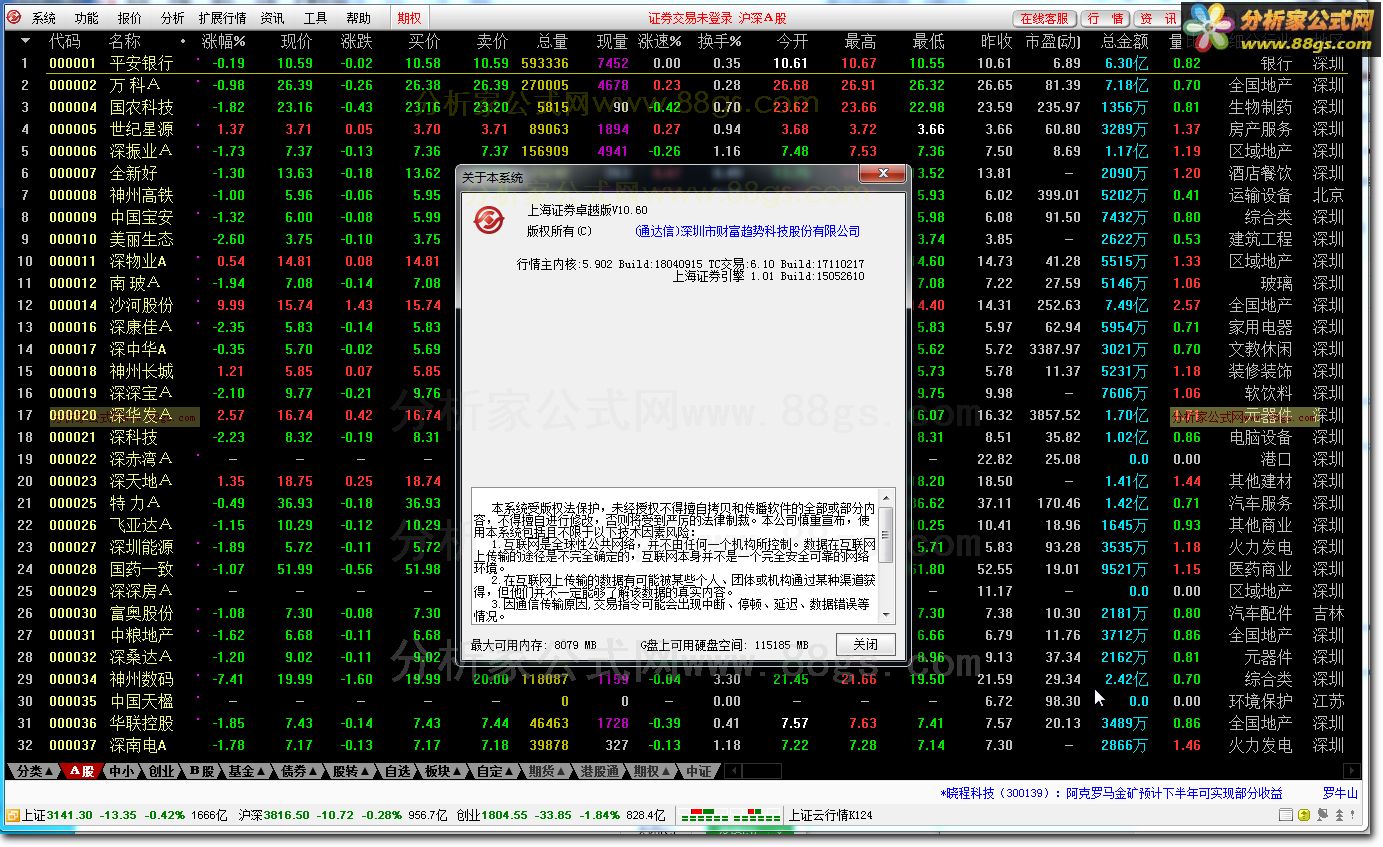The image size is (1383, 847).
Task: Click the 在线客服 button
Action: [1045, 18]
